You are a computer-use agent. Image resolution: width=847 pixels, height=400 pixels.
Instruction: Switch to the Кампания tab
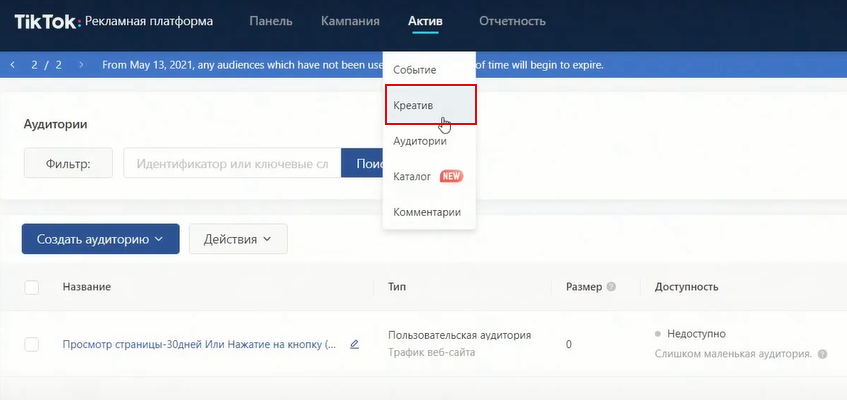point(350,22)
